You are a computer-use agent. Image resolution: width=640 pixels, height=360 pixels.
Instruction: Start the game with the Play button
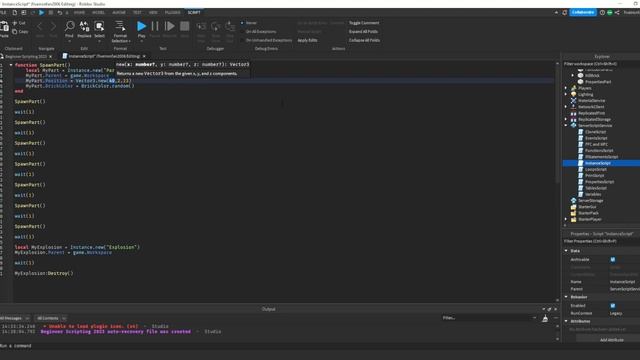pos(141,27)
